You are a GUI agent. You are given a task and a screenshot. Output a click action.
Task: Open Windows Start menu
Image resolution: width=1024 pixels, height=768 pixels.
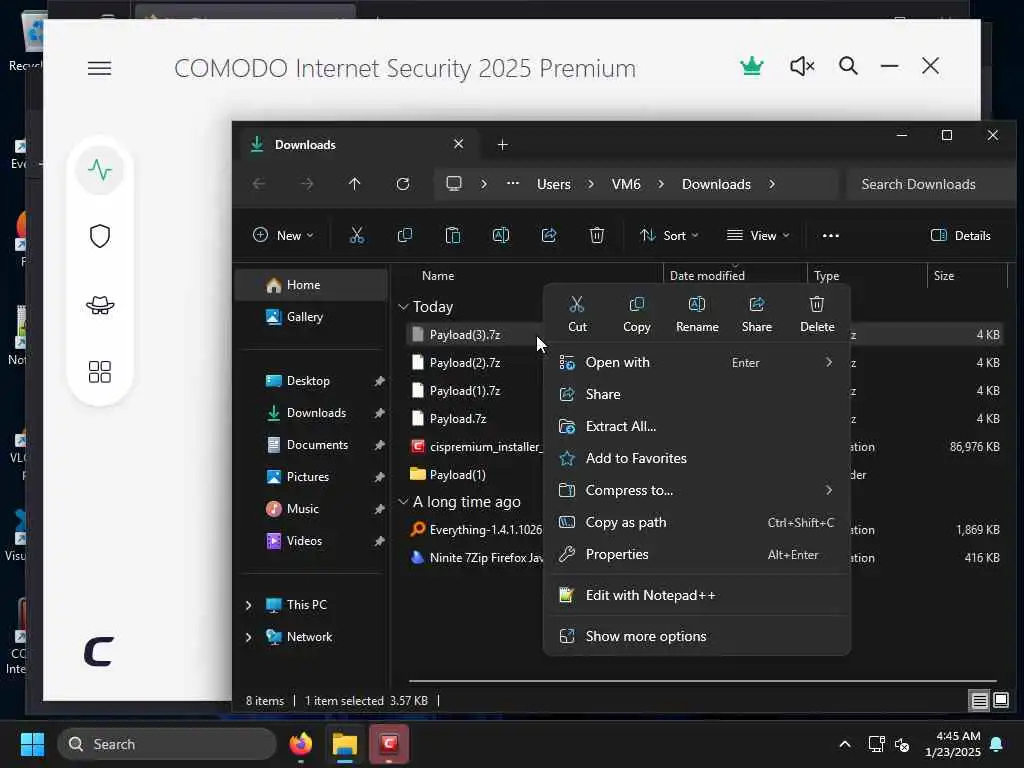(33, 744)
